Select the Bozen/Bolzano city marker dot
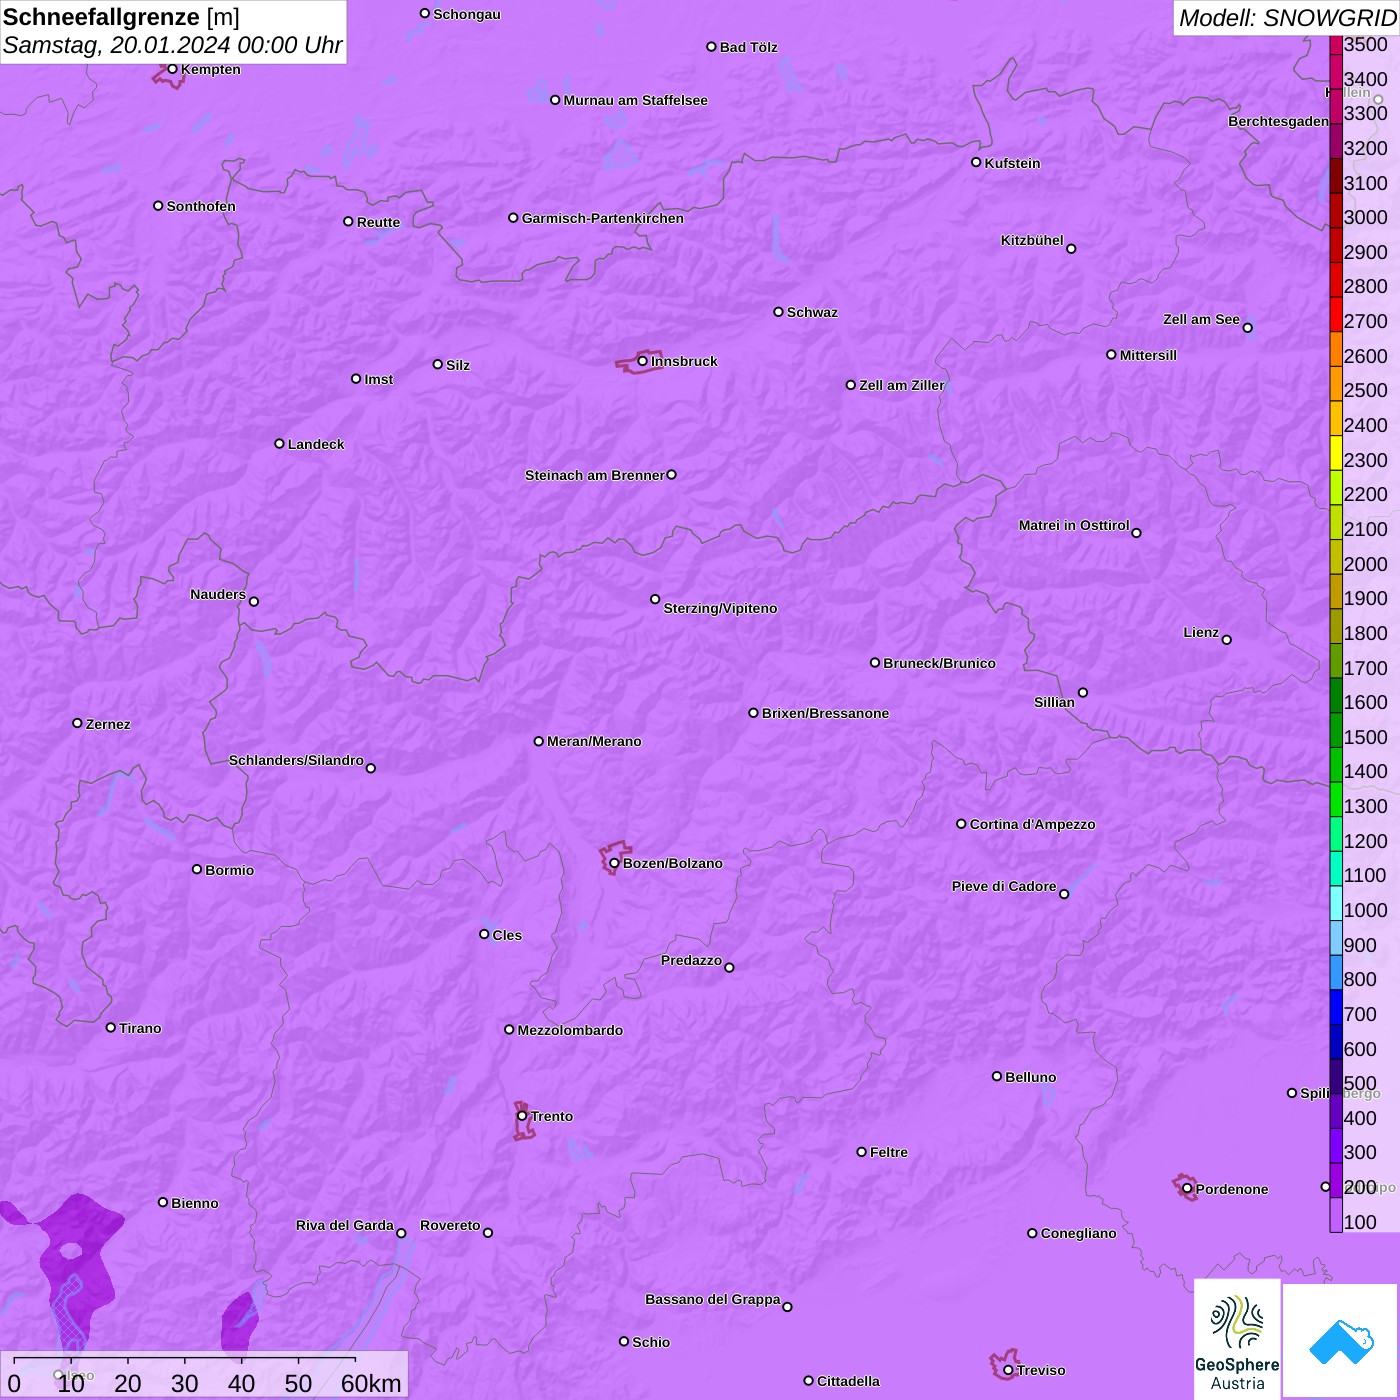 tap(614, 863)
